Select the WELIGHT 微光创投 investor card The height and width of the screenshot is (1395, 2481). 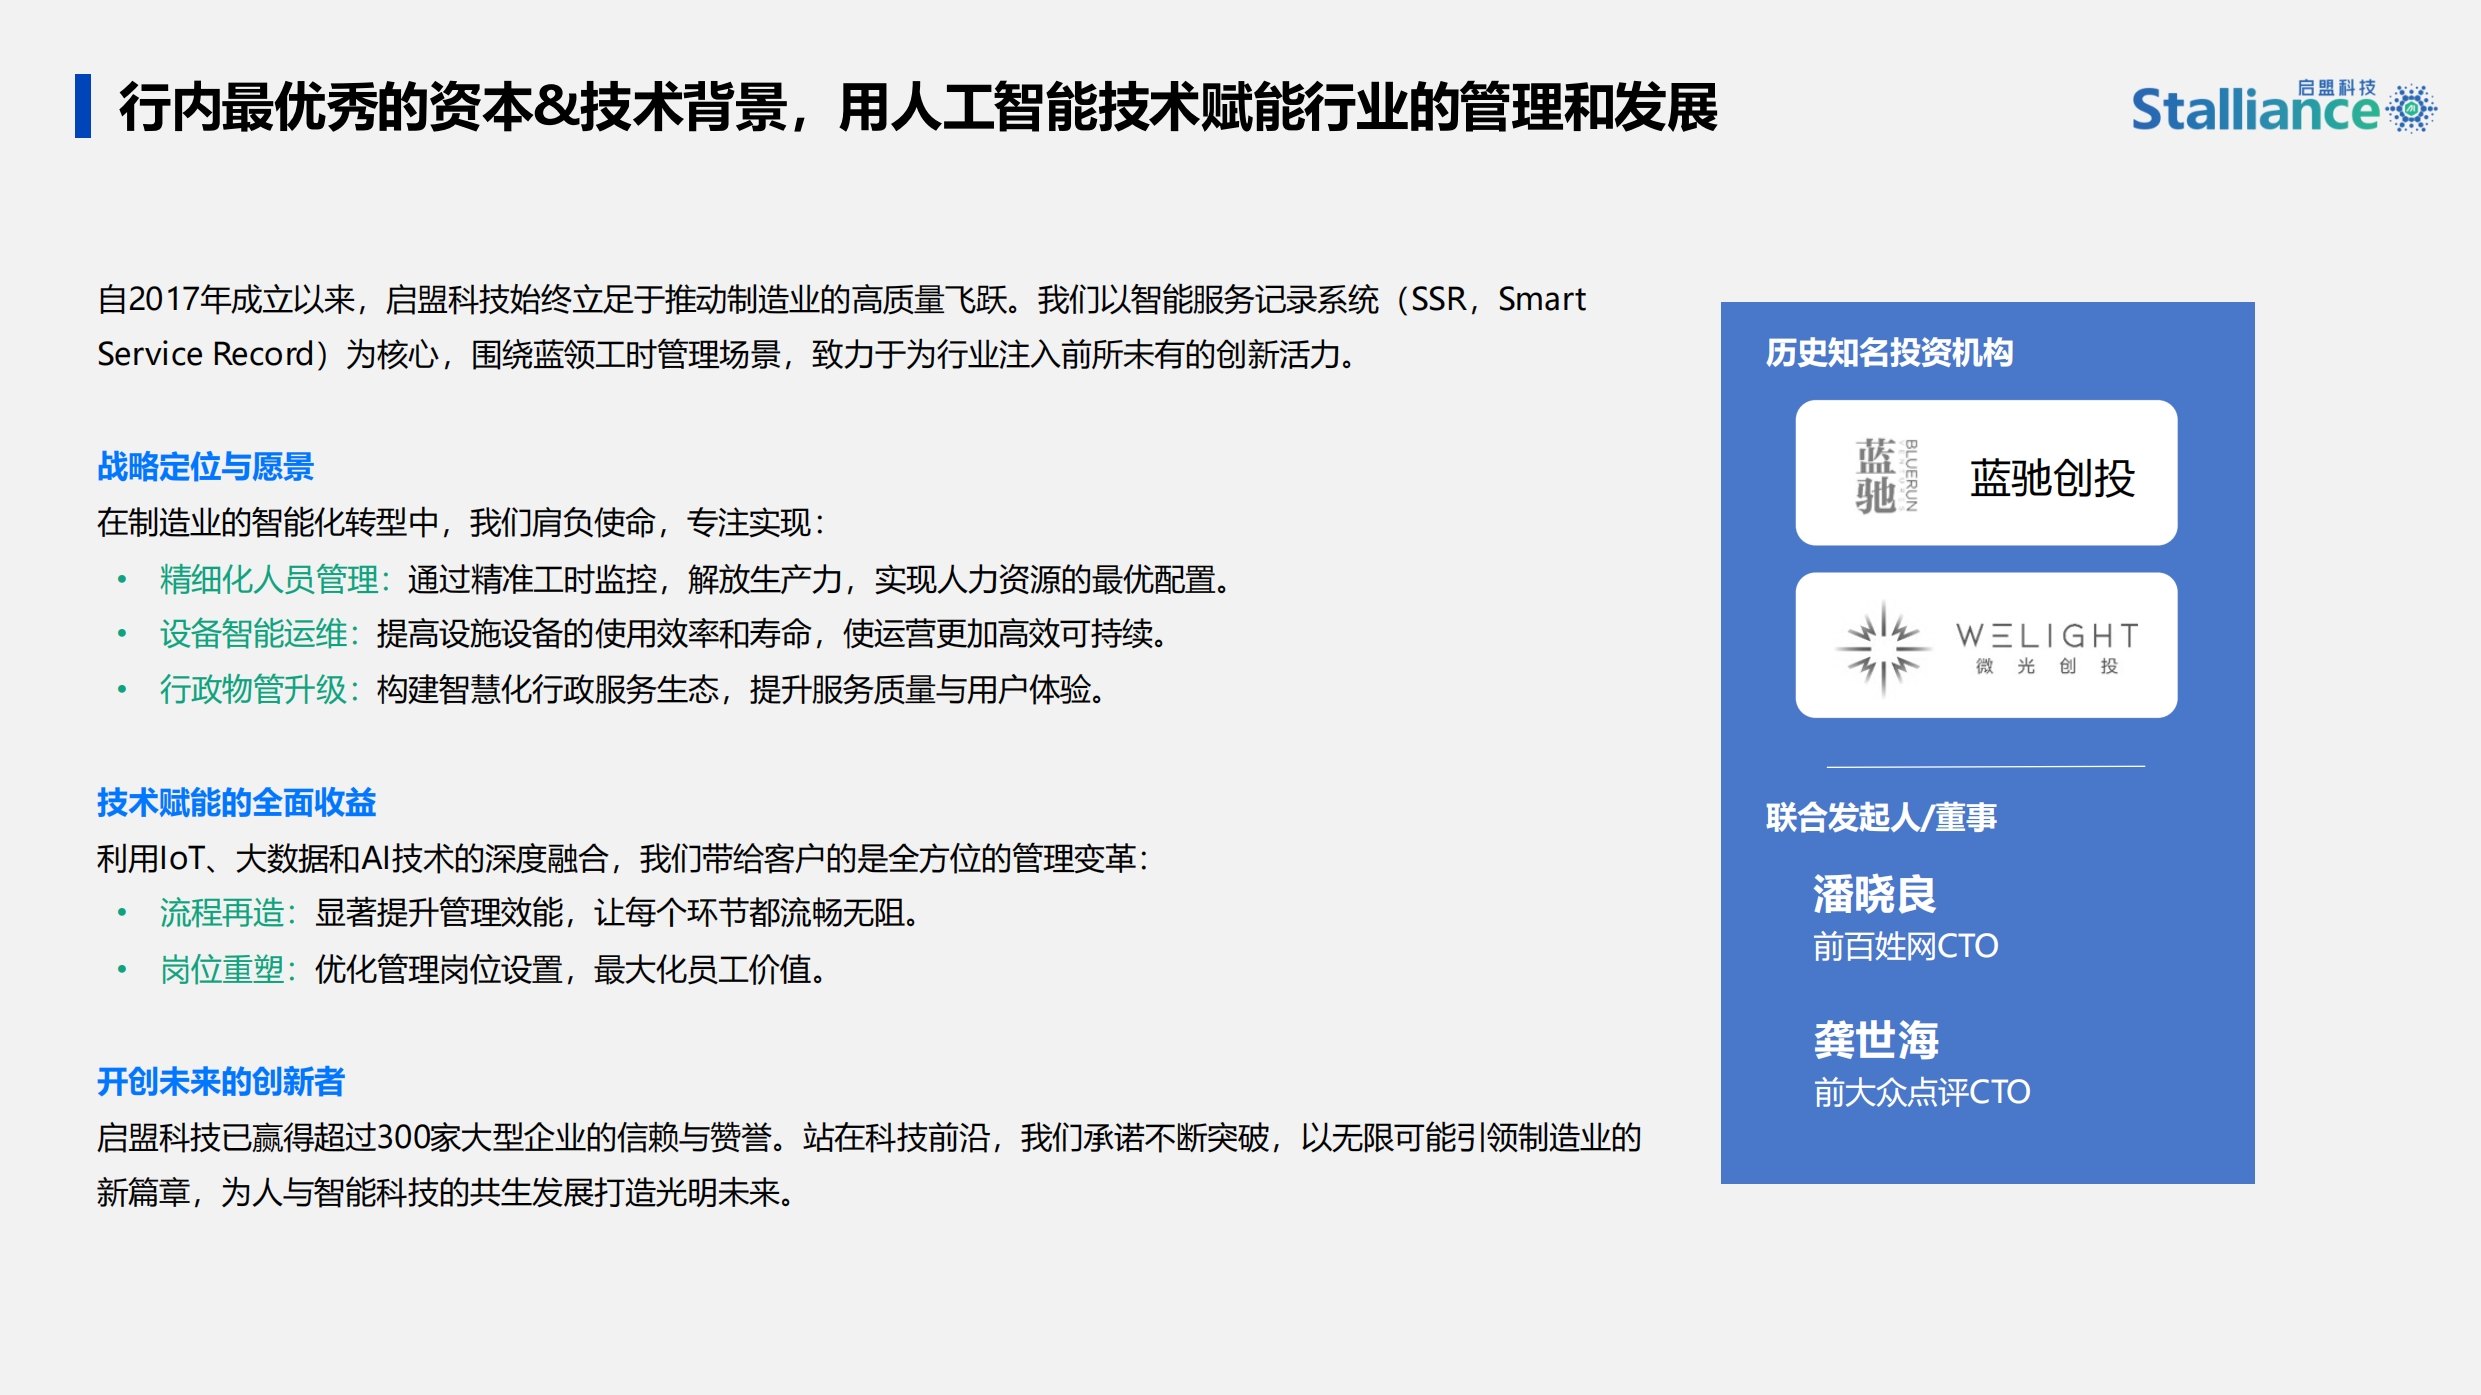(x=1986, y=645)
